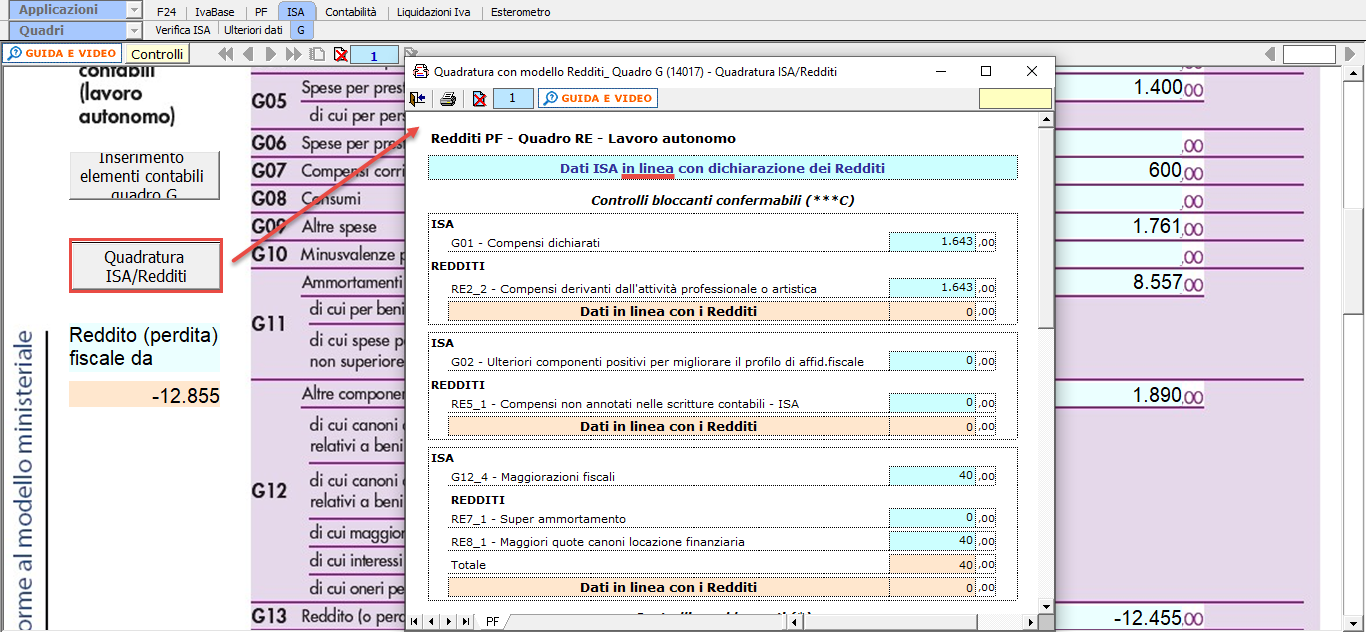Click the copy pages icon in main toolbar
The width and height of the screenshot is (1366, 632).
(317, 54)
